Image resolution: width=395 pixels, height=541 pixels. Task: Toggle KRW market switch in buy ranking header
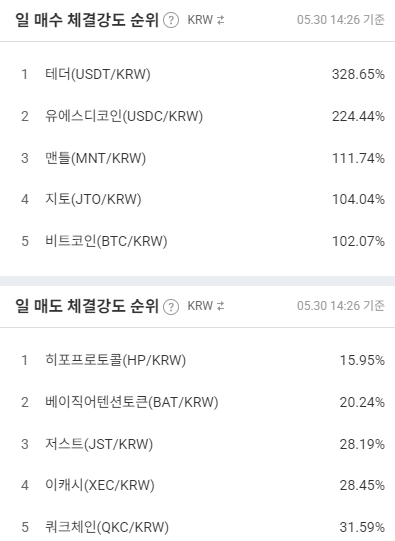206,20
